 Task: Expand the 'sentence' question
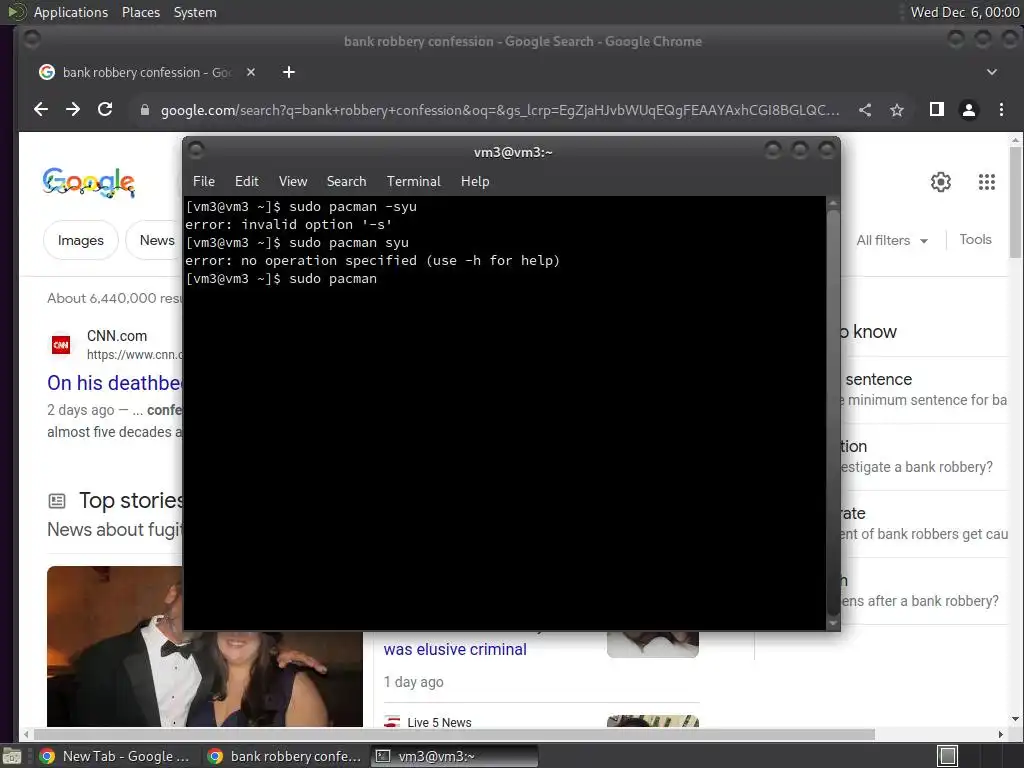click(925, 390)
